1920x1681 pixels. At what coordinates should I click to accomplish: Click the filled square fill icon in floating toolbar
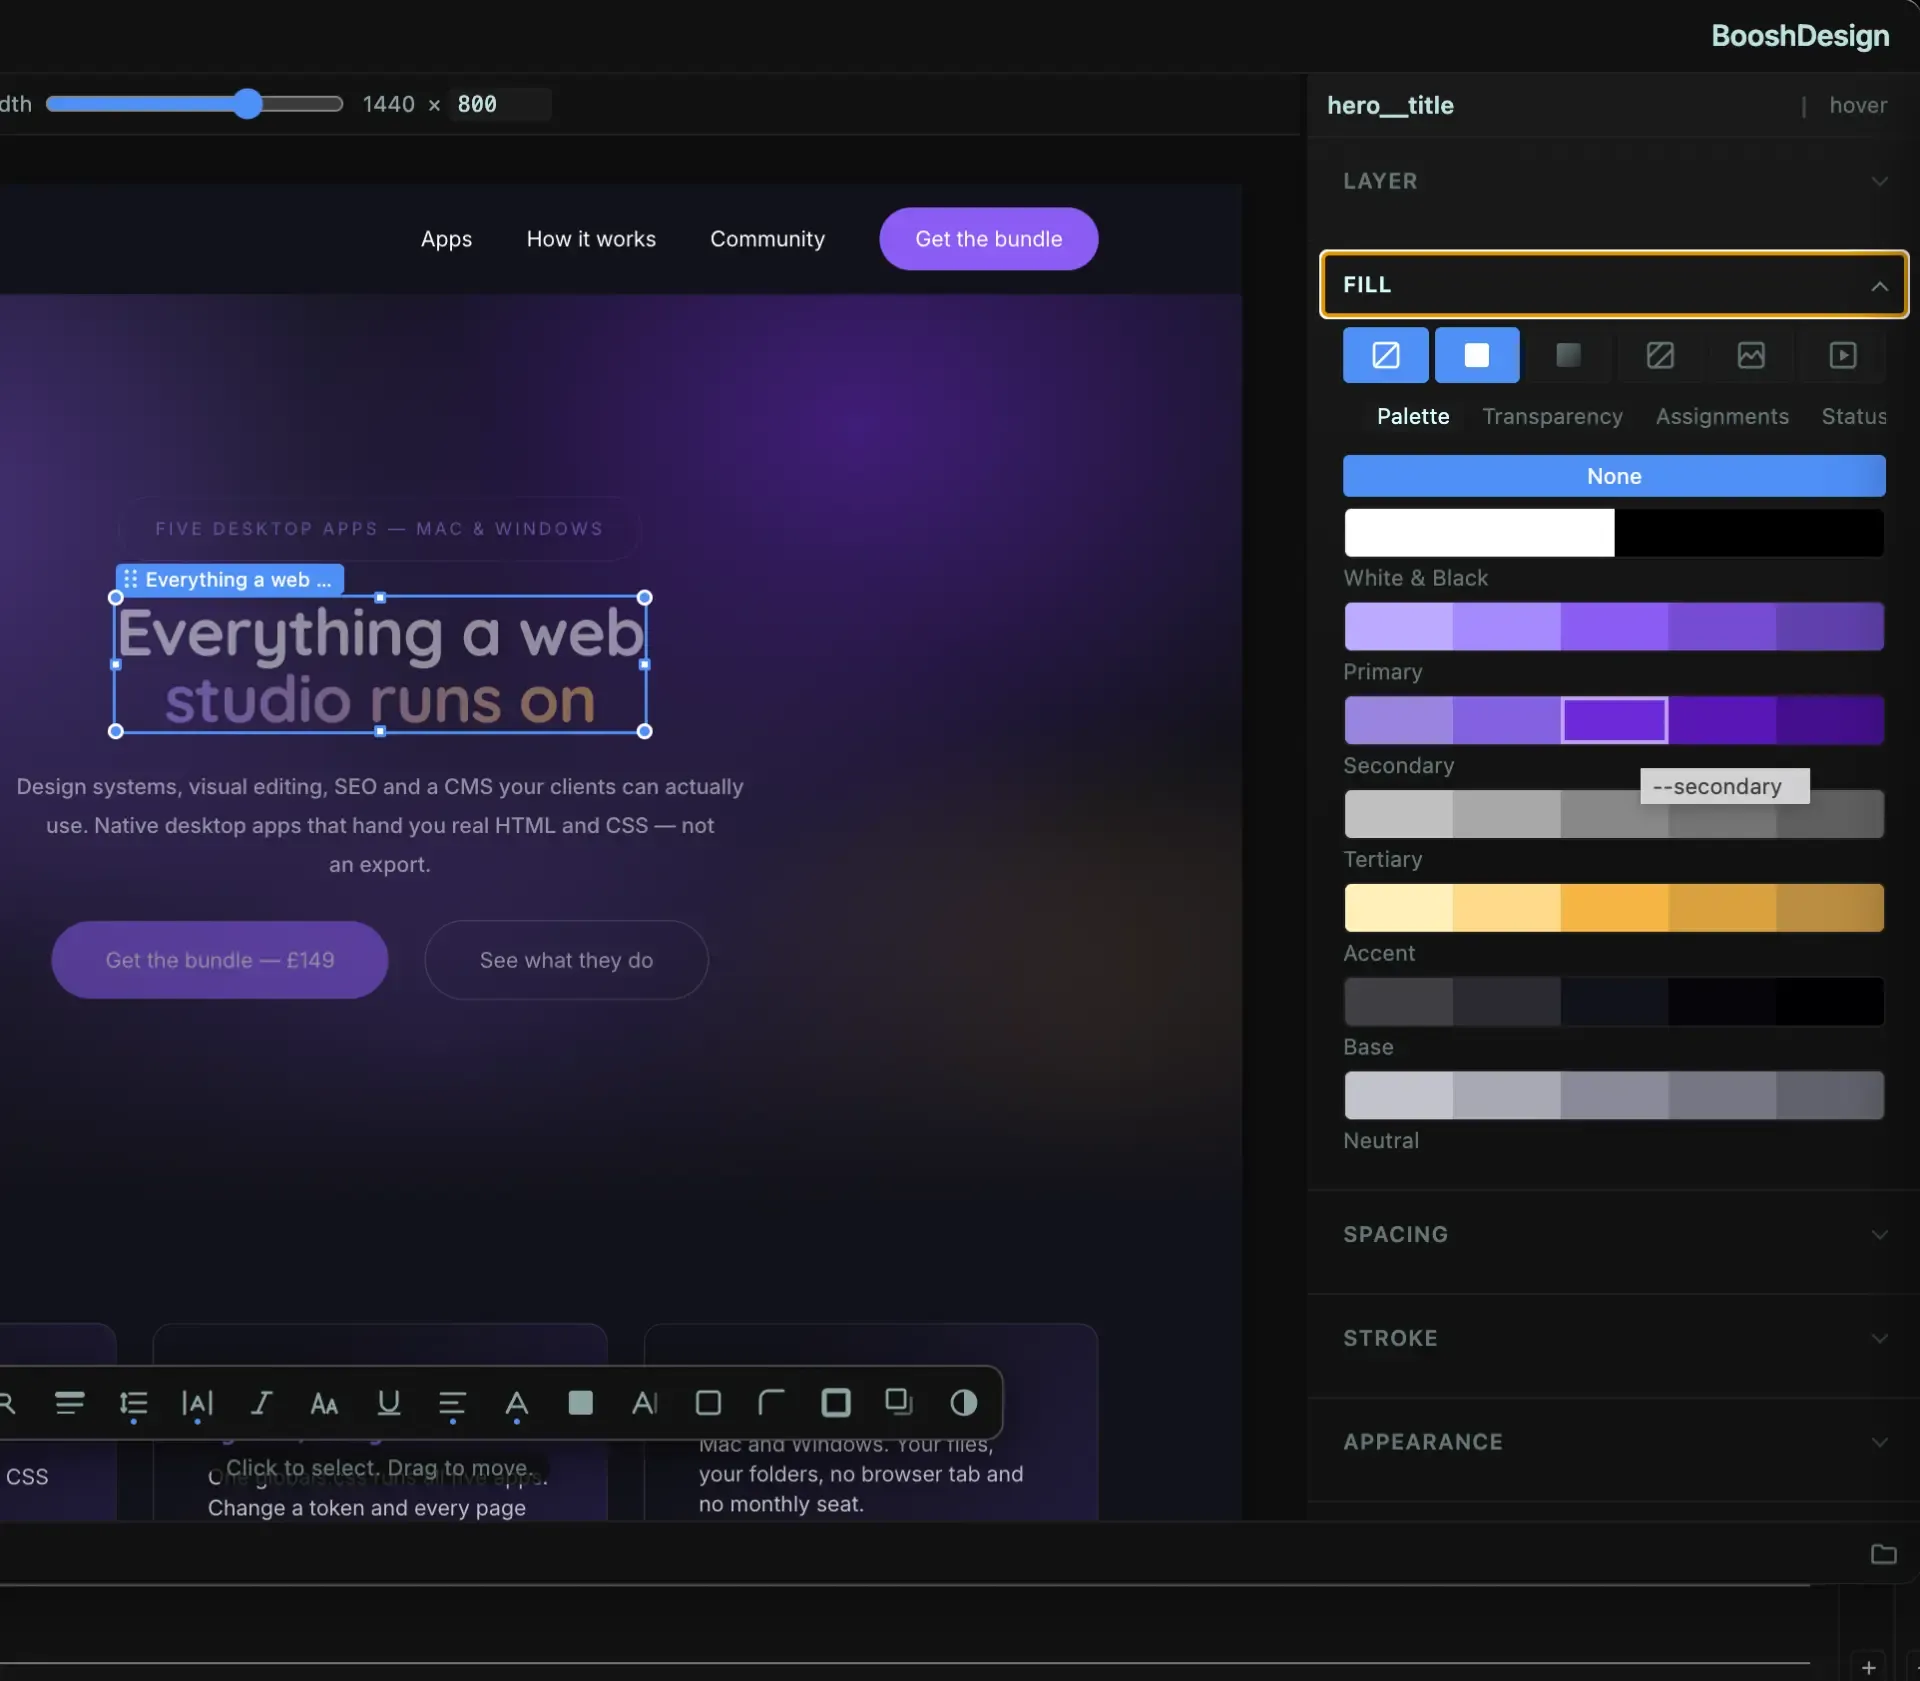[580, 1403]
